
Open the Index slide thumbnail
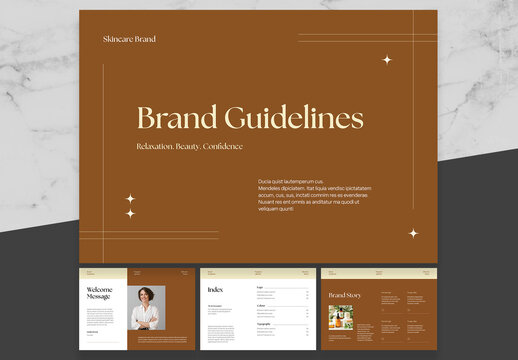258,309
